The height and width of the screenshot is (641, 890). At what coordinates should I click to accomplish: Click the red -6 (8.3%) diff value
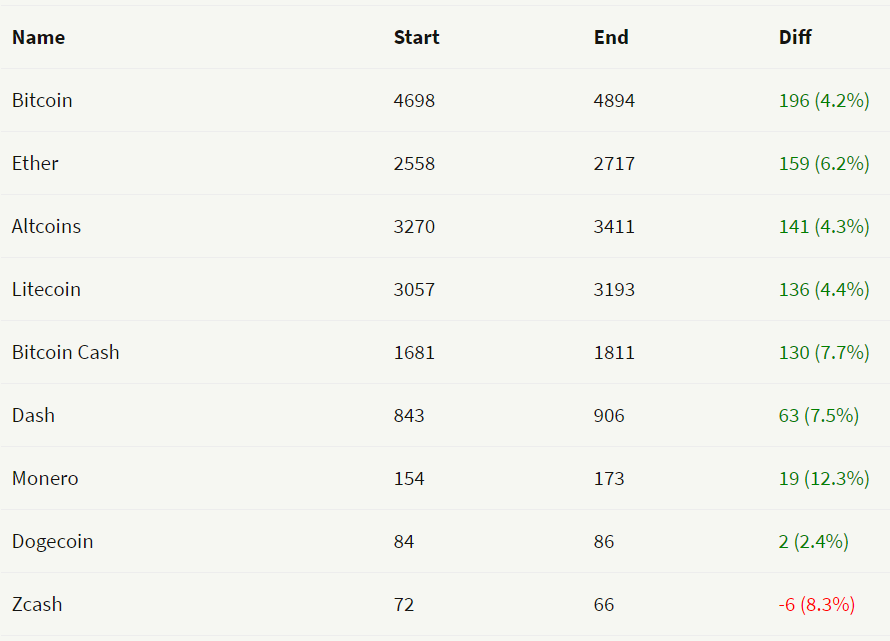coord(816,604)
